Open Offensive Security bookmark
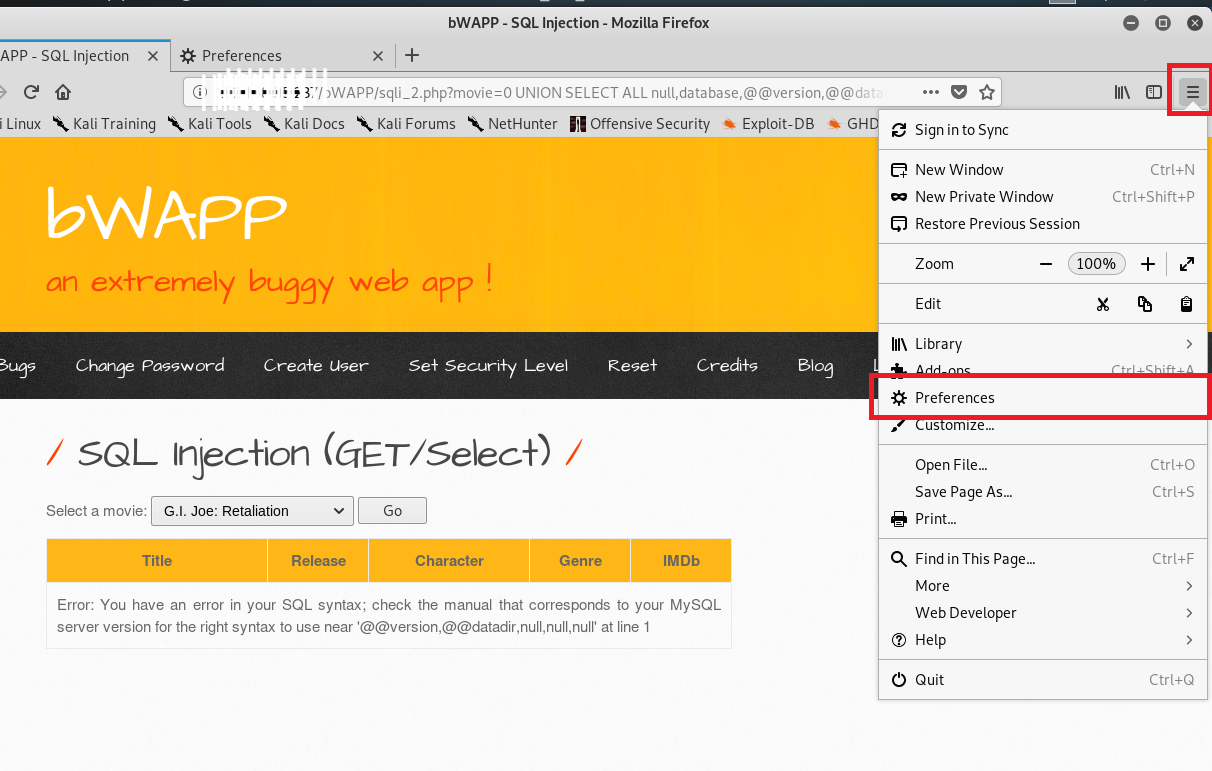This screenshot has height=771, width=1212. [x=639, y=124]
